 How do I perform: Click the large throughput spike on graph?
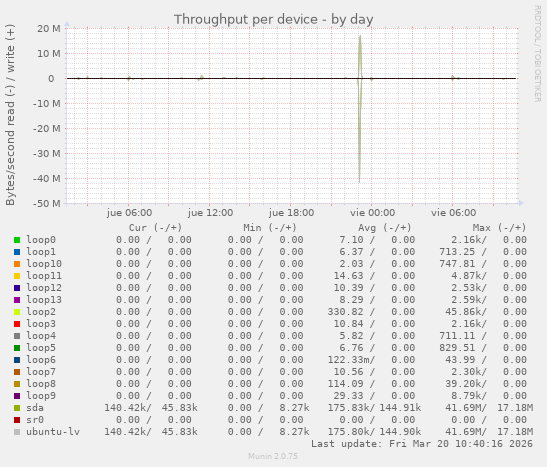[360, 108]
